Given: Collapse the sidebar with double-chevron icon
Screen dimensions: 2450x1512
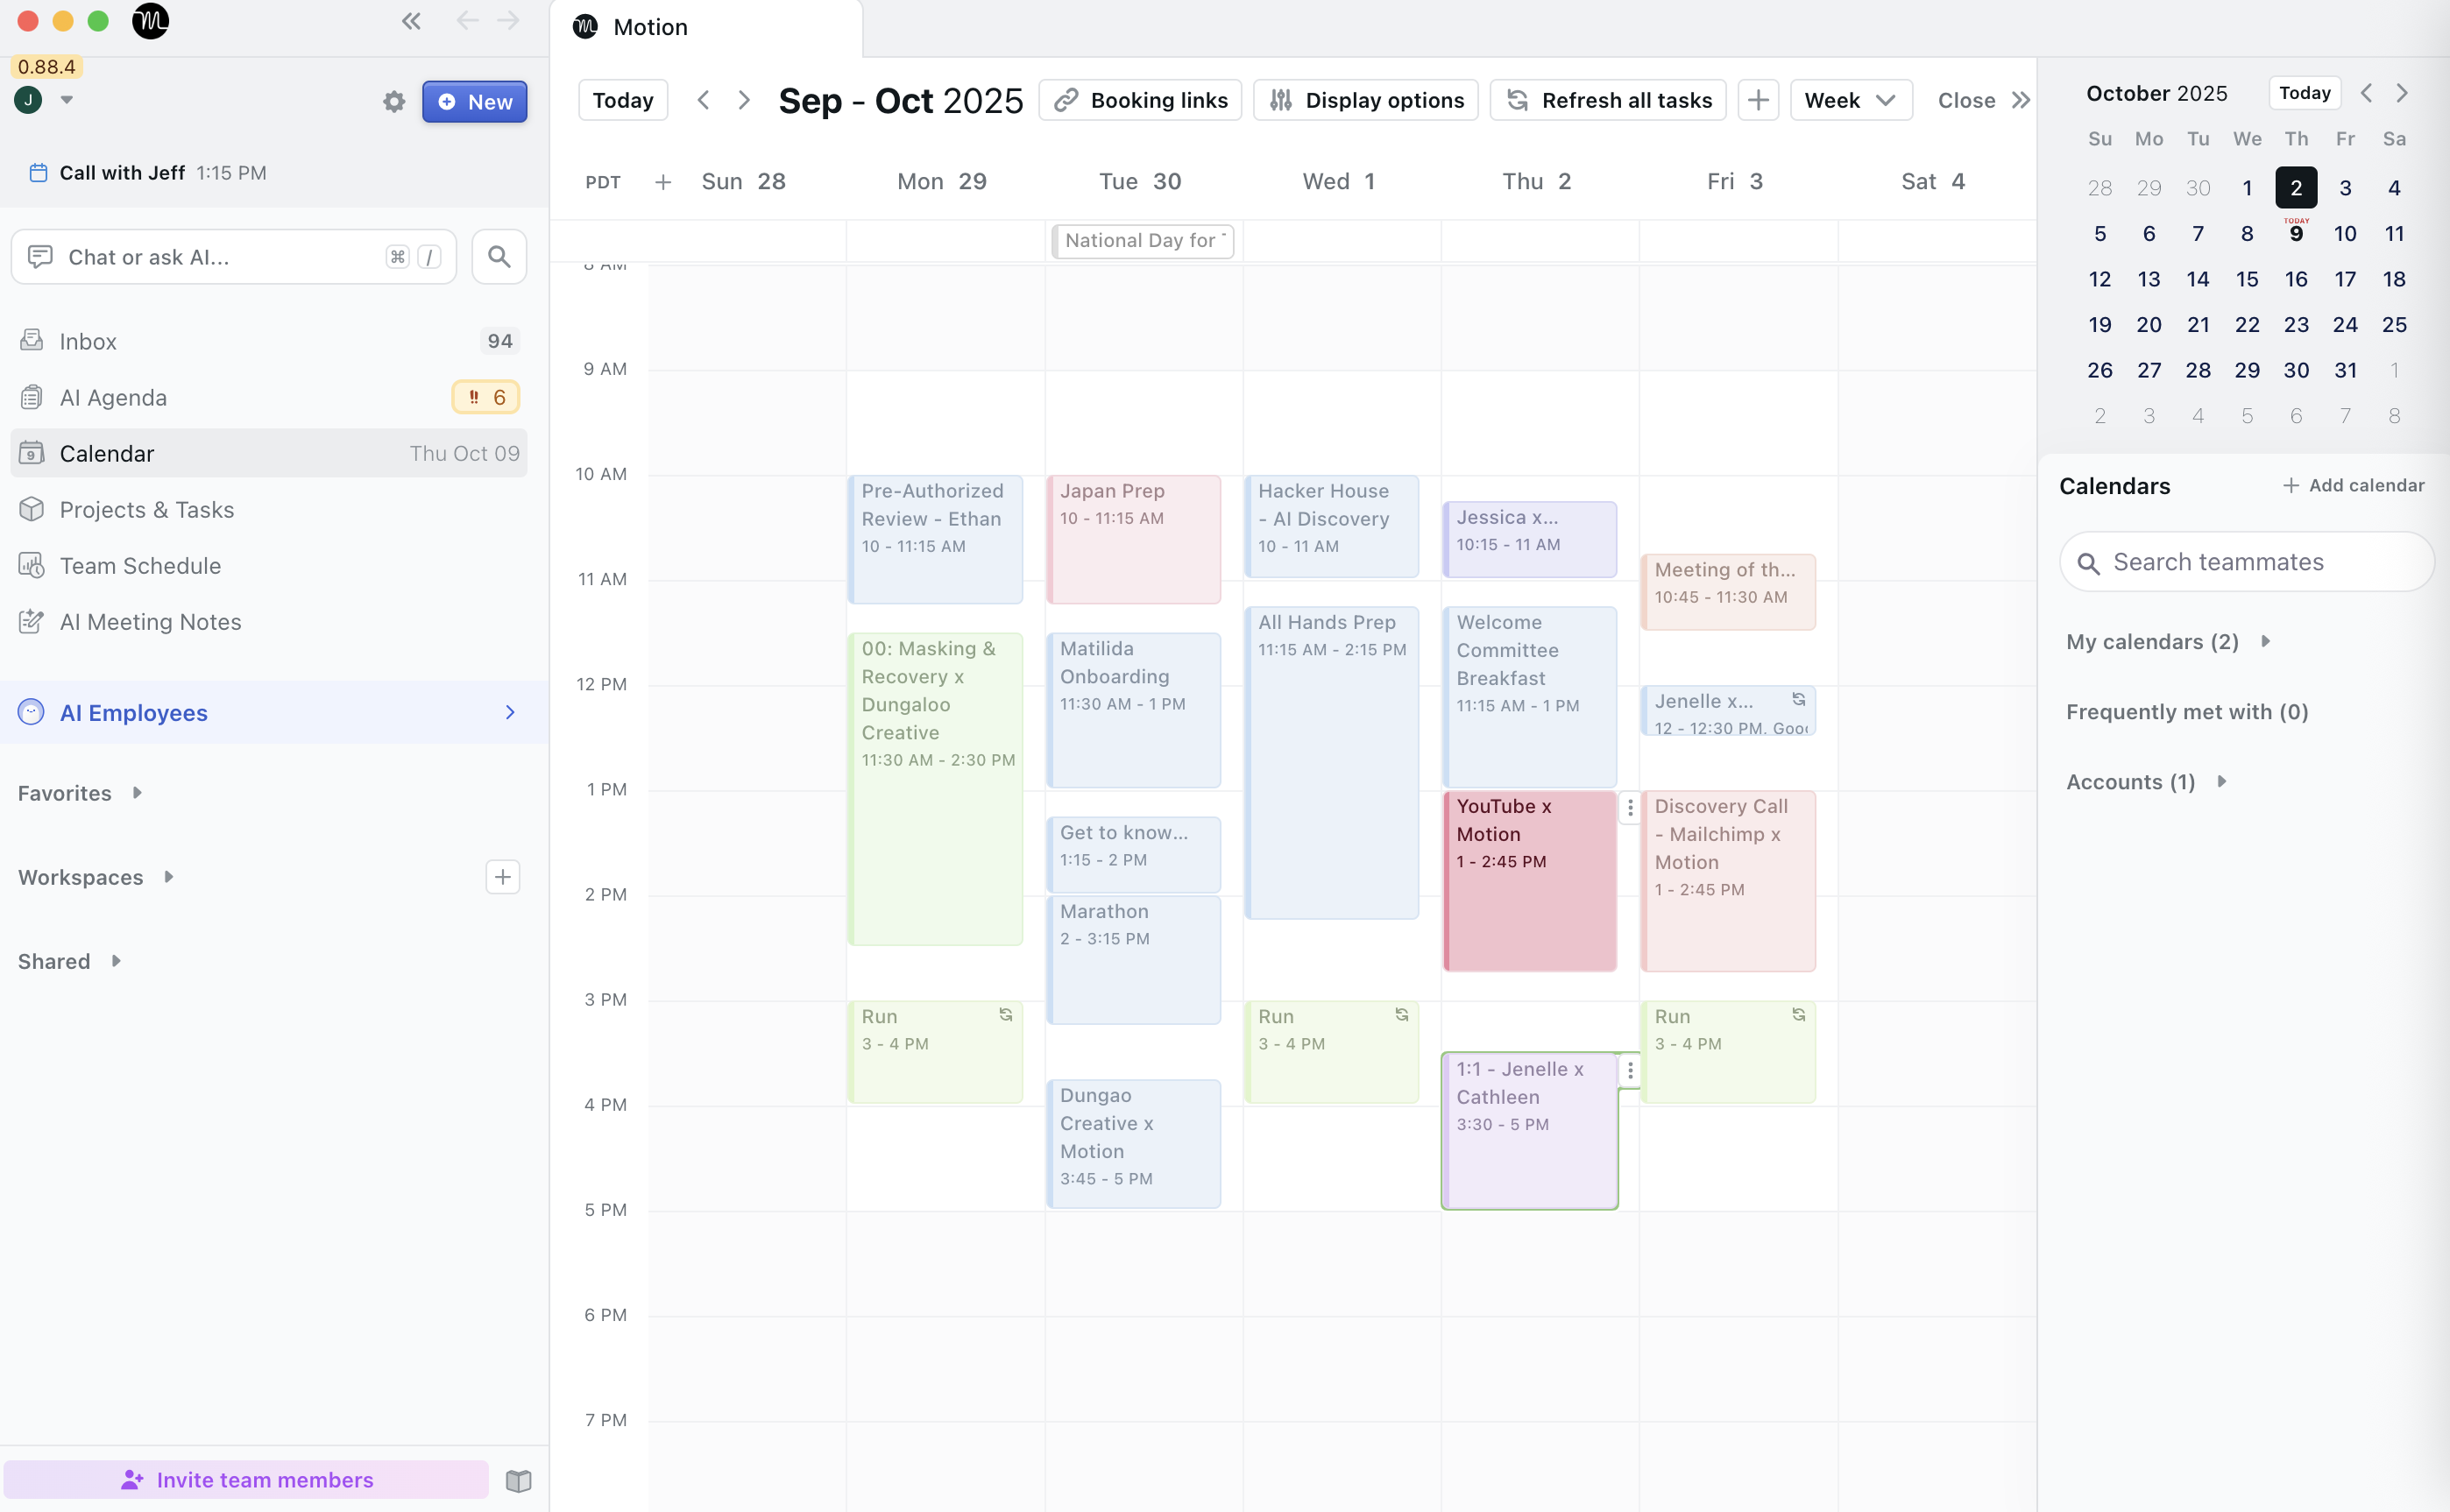Looking at the screenshot, I should [411, 21].
